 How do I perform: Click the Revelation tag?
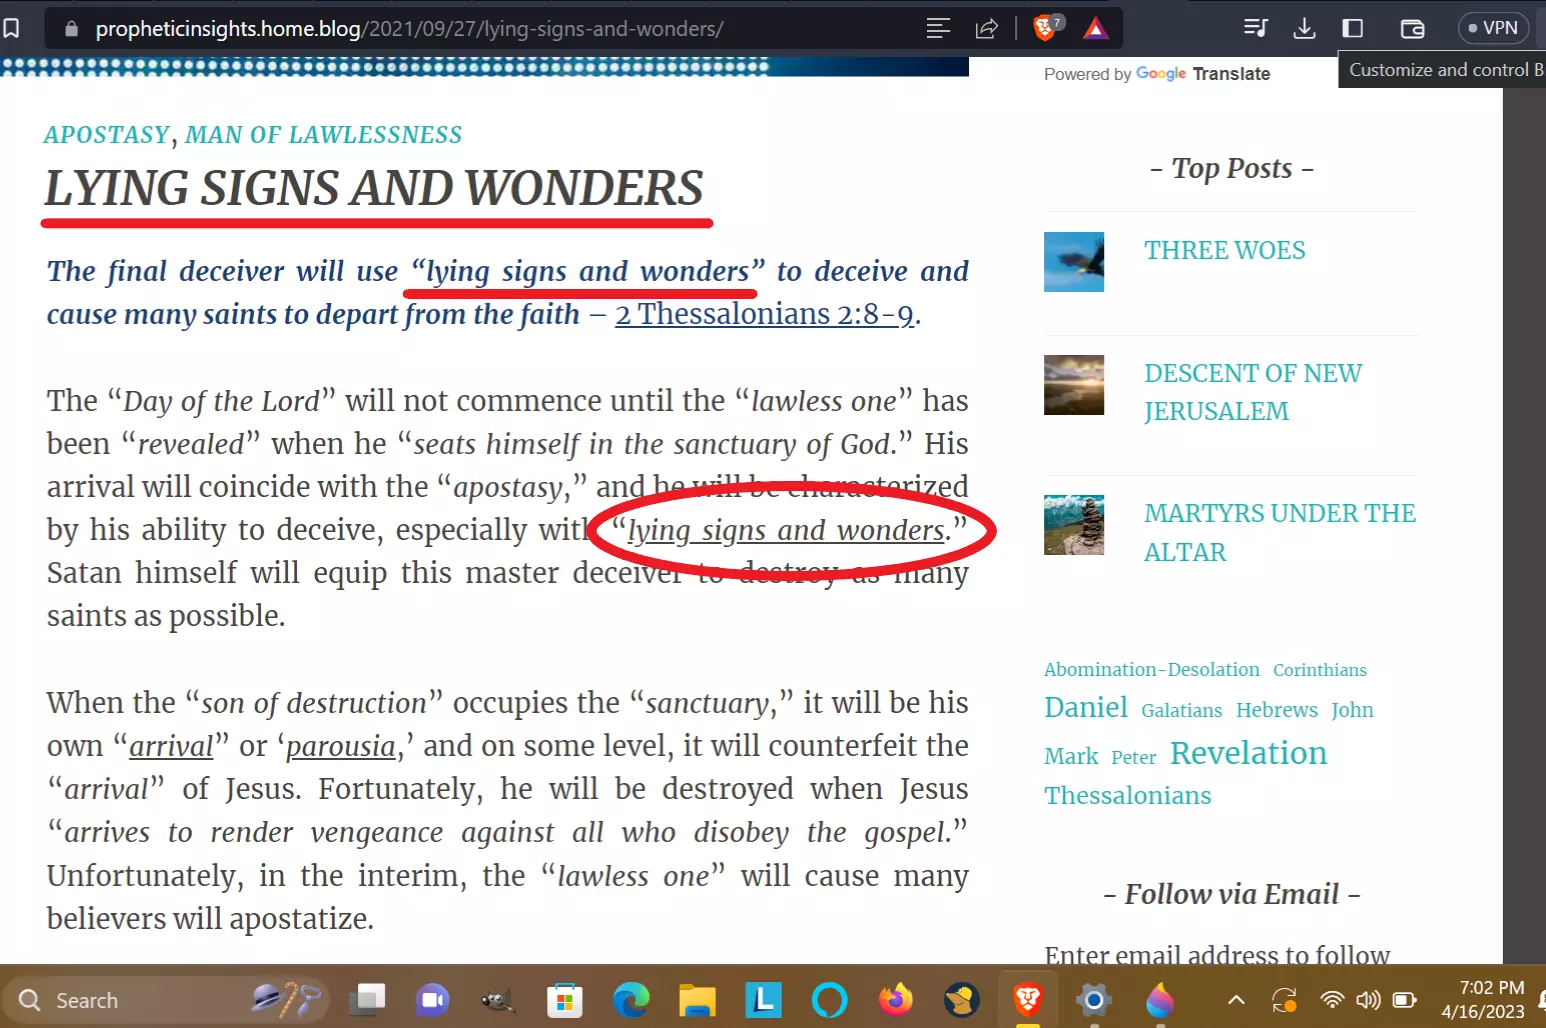tap(1248, 753)
